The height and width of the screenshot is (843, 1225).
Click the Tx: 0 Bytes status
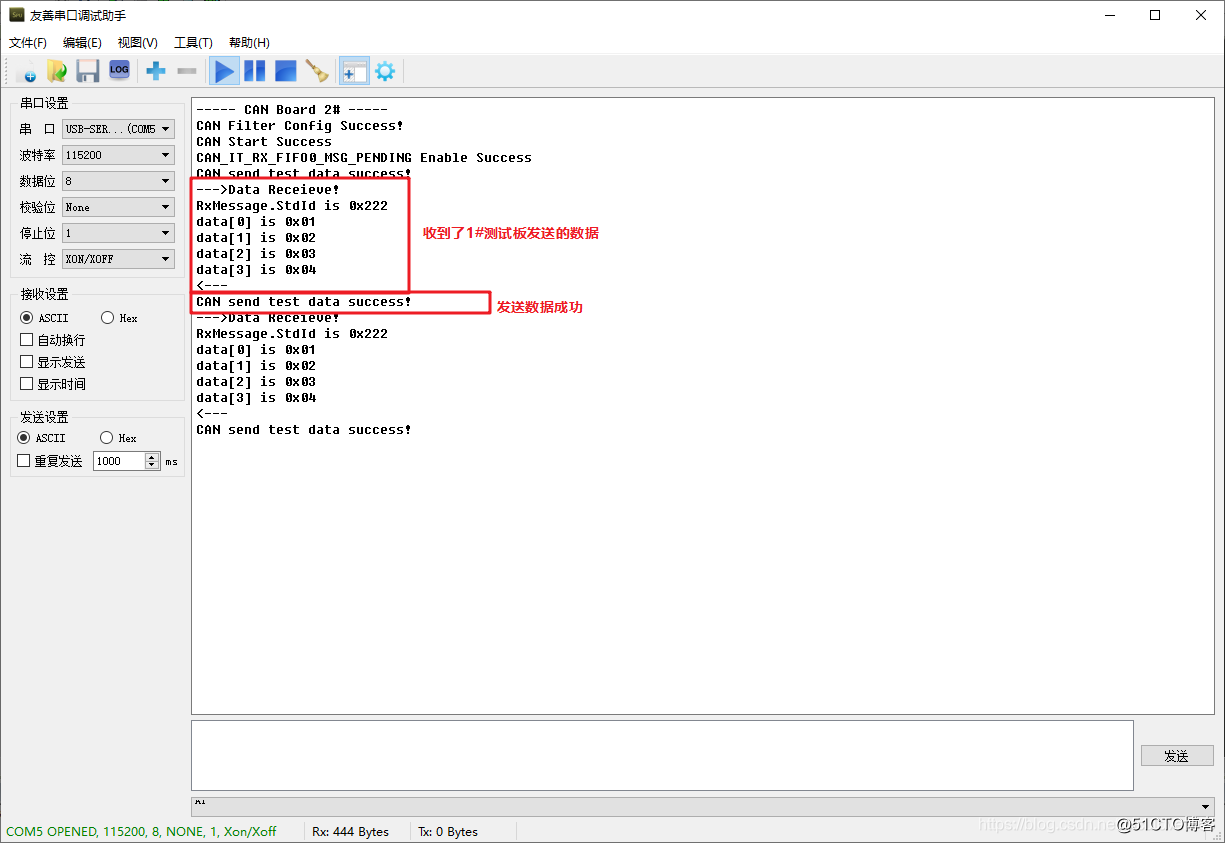click(x=448, y=831)
